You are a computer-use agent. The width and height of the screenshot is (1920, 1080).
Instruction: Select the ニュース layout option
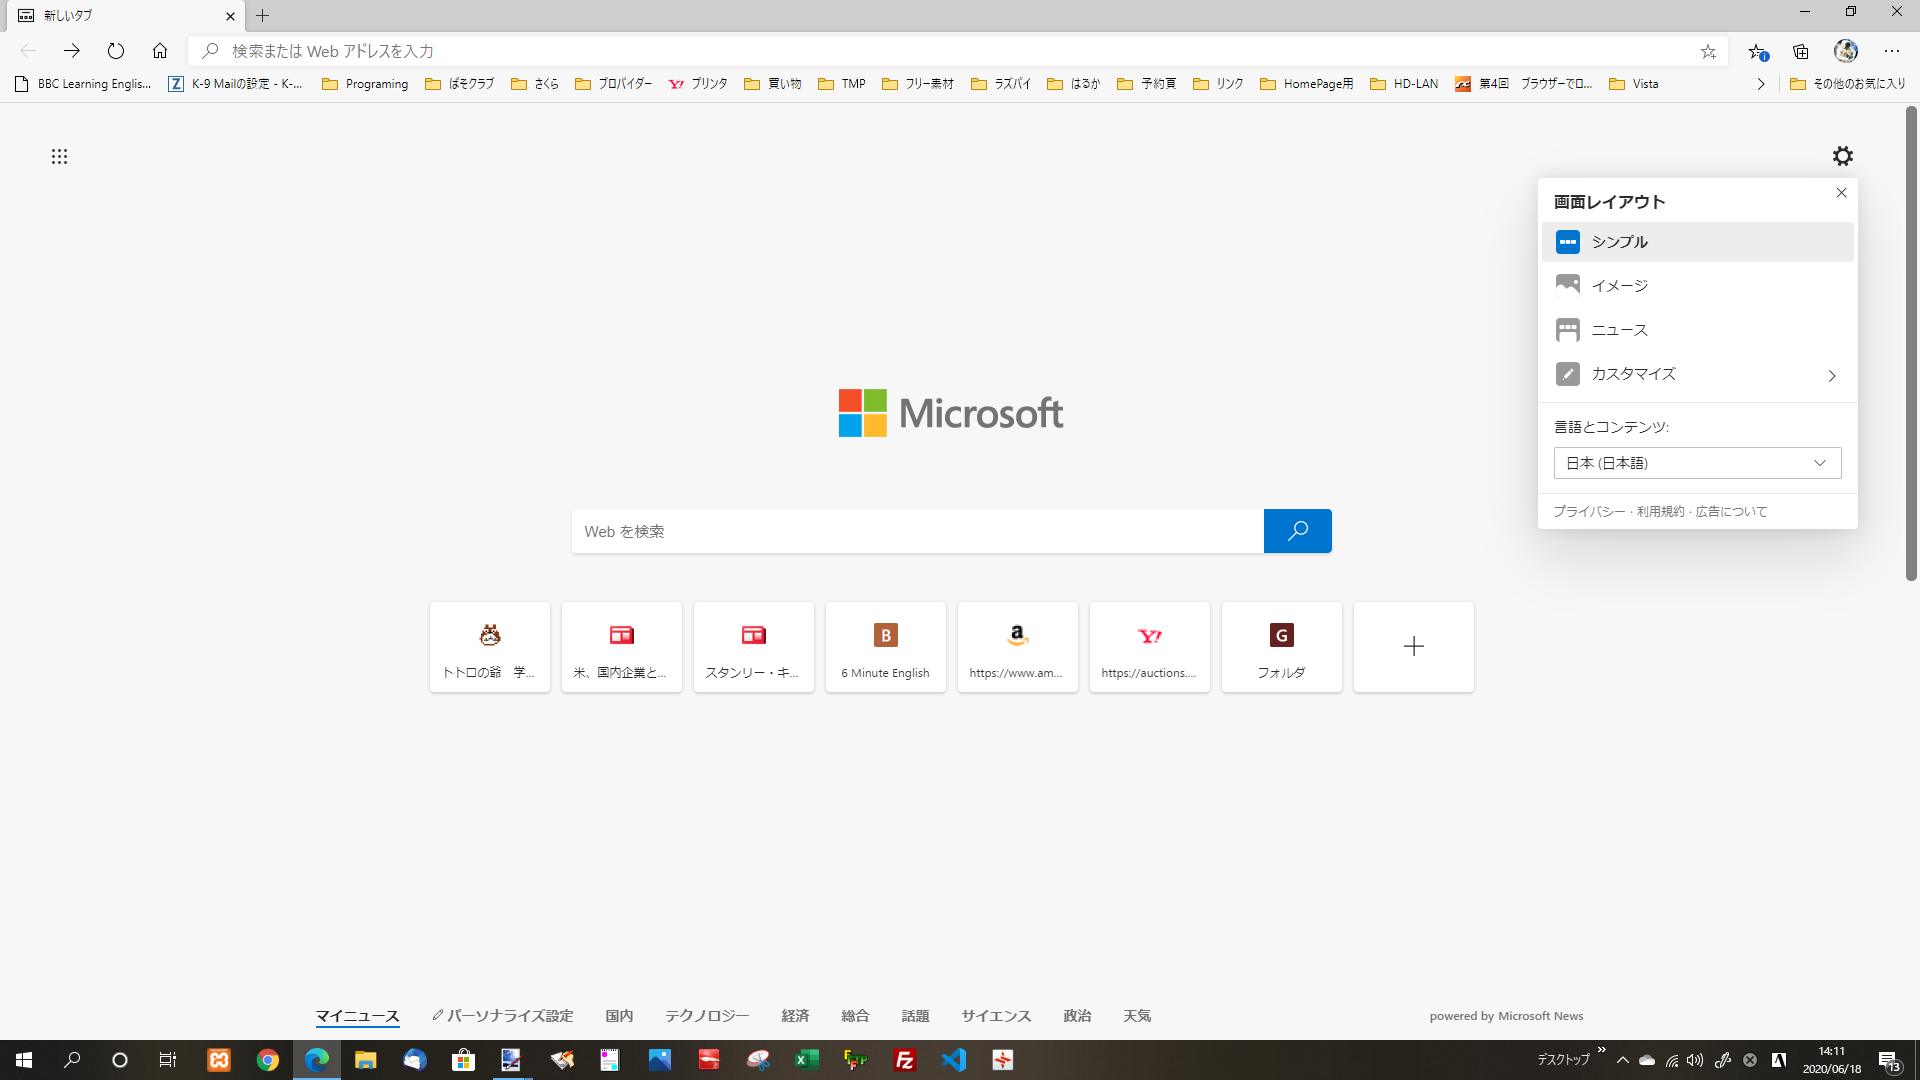[1697, 330]
